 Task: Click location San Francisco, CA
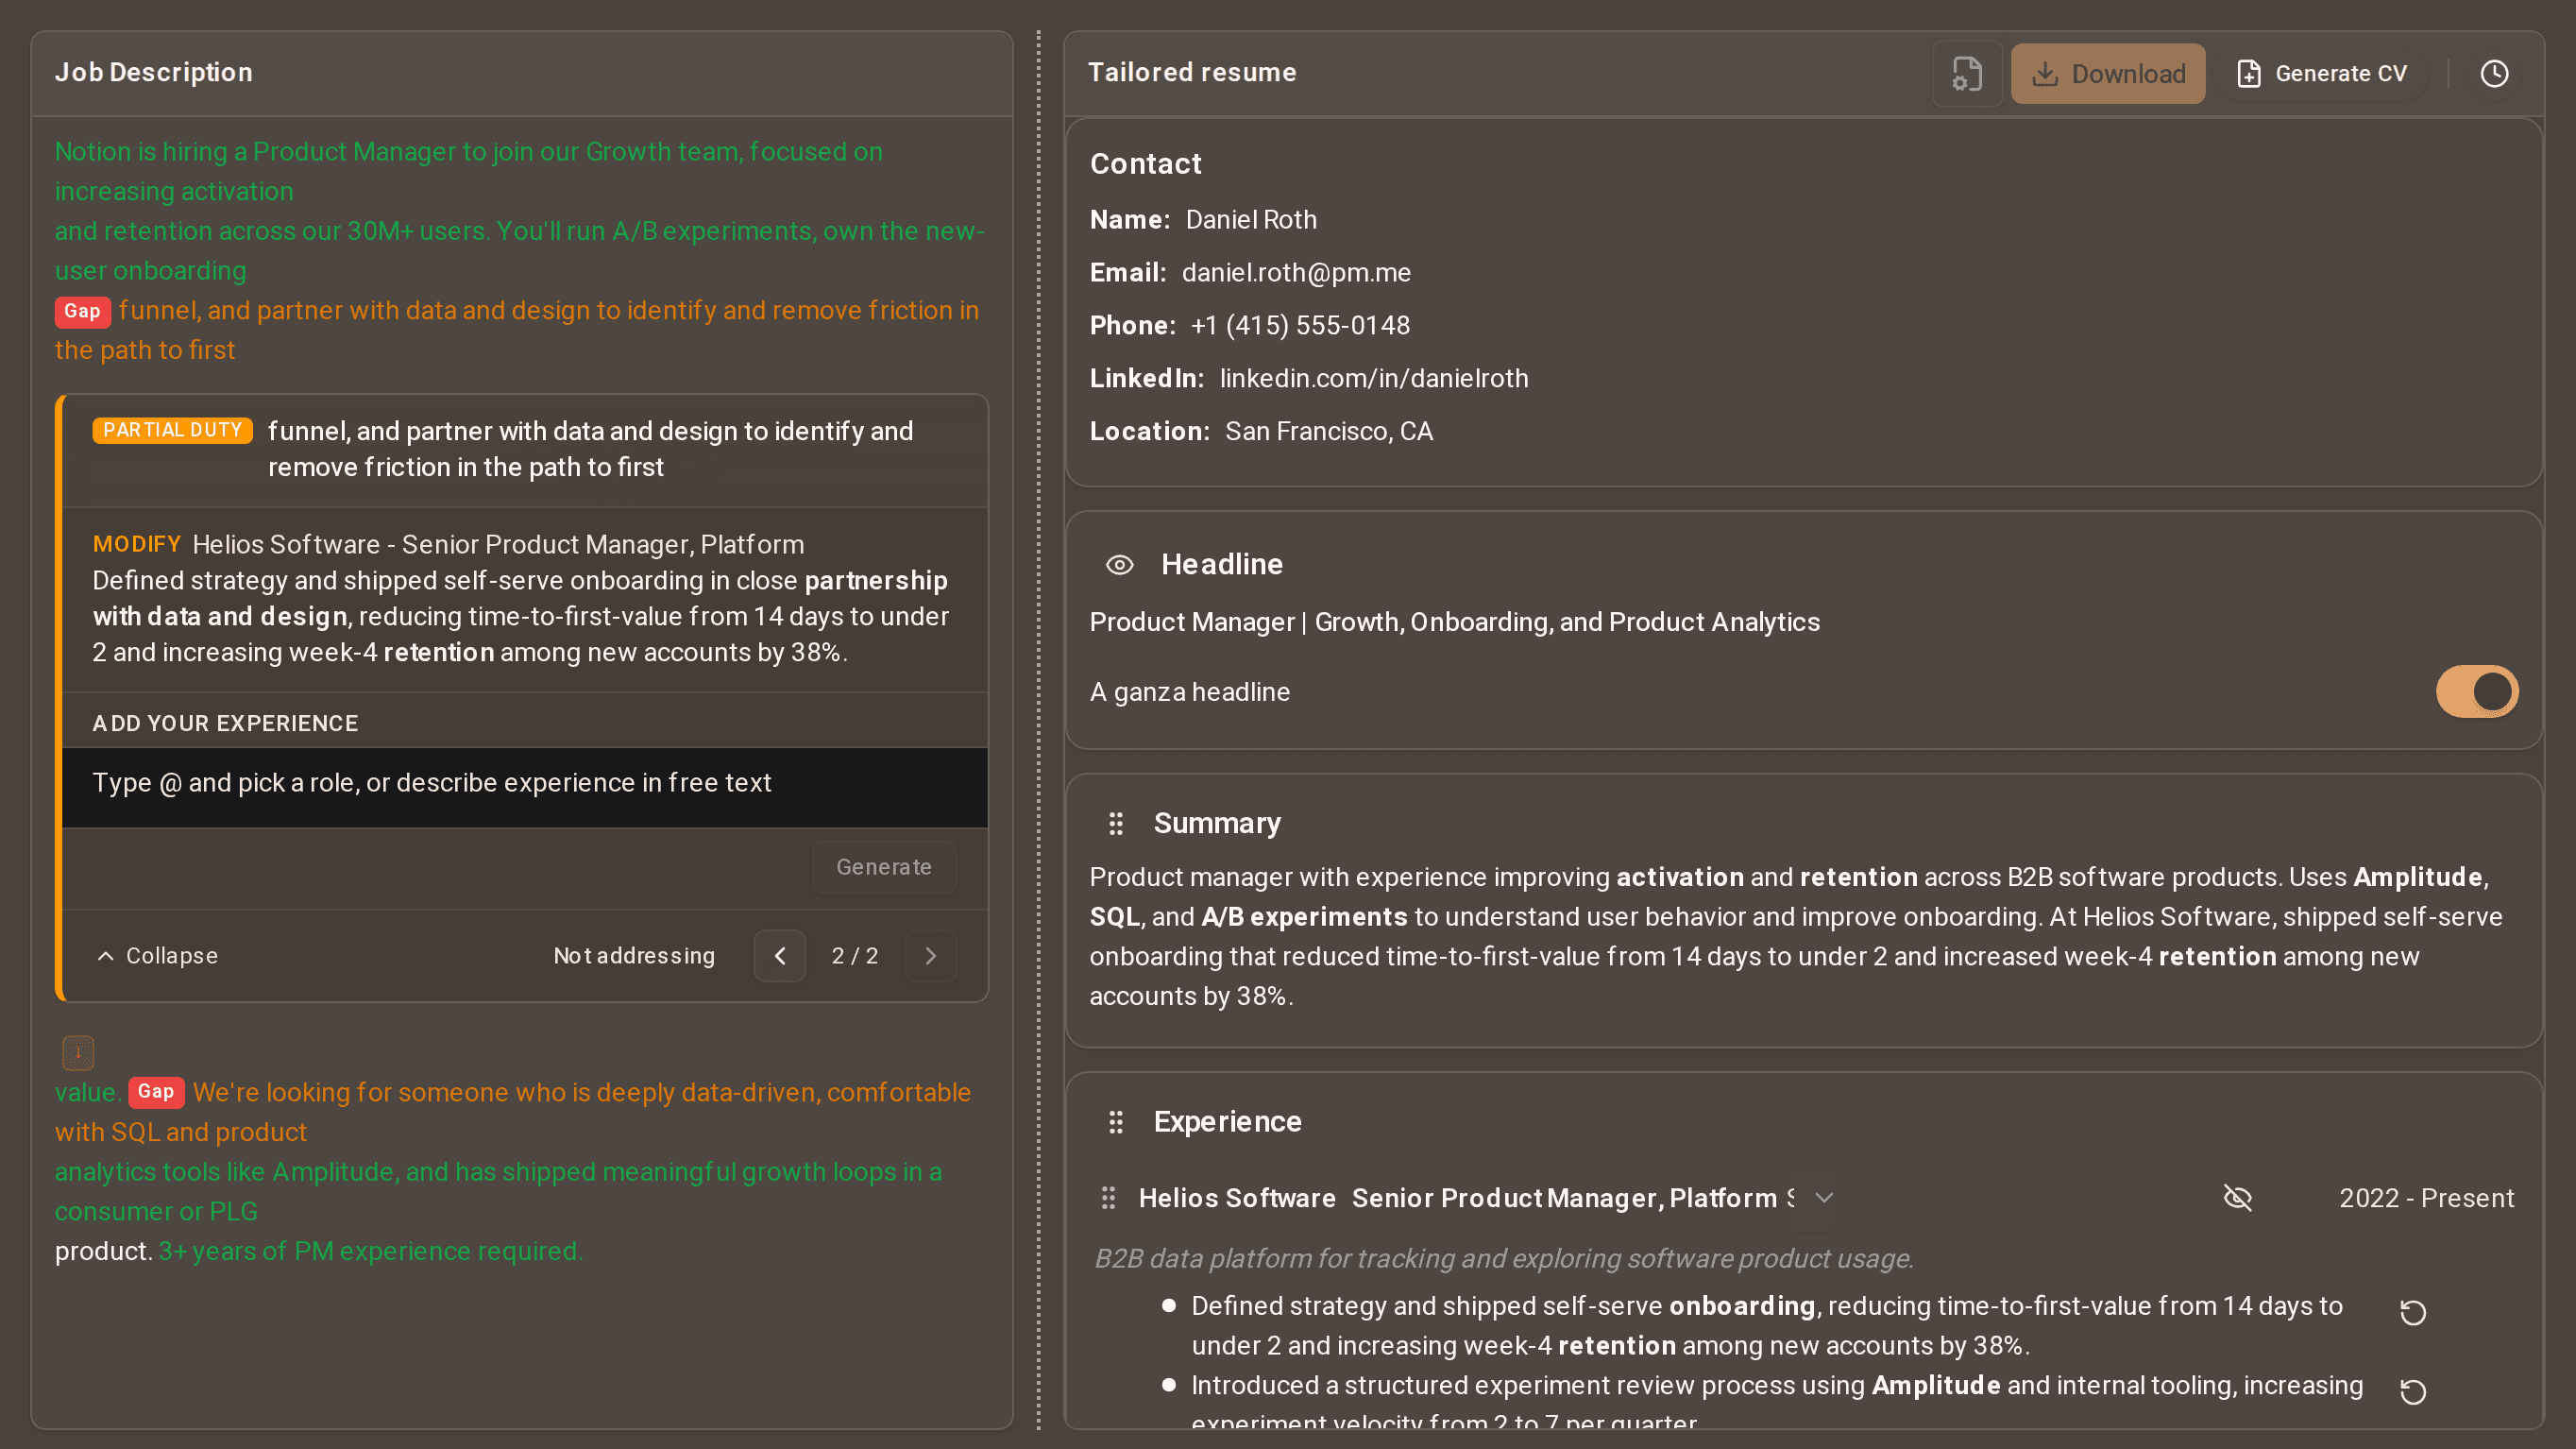1329,431
